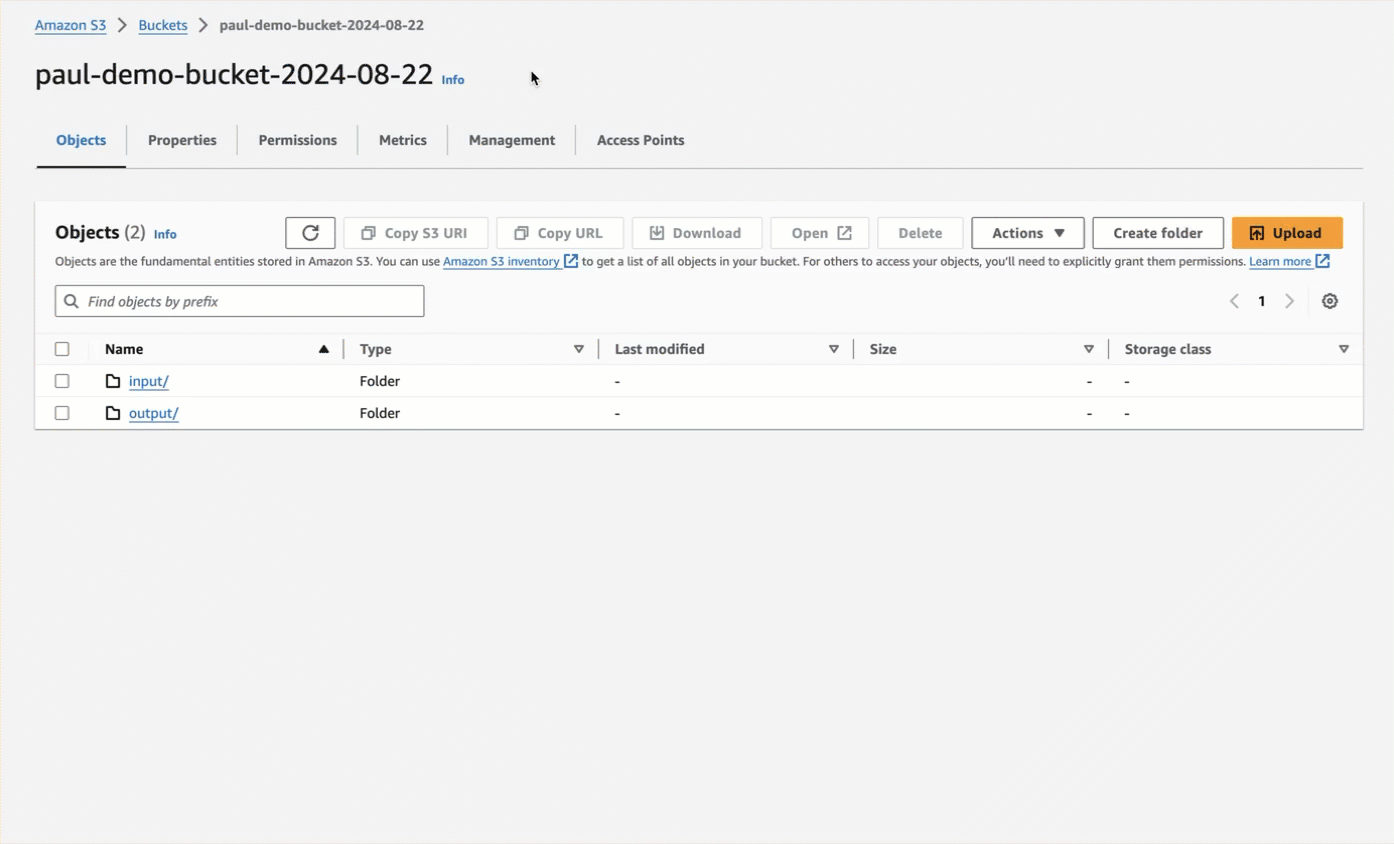Select the output/ row checkbox
Screen dimensions: 1394x844
62,412
